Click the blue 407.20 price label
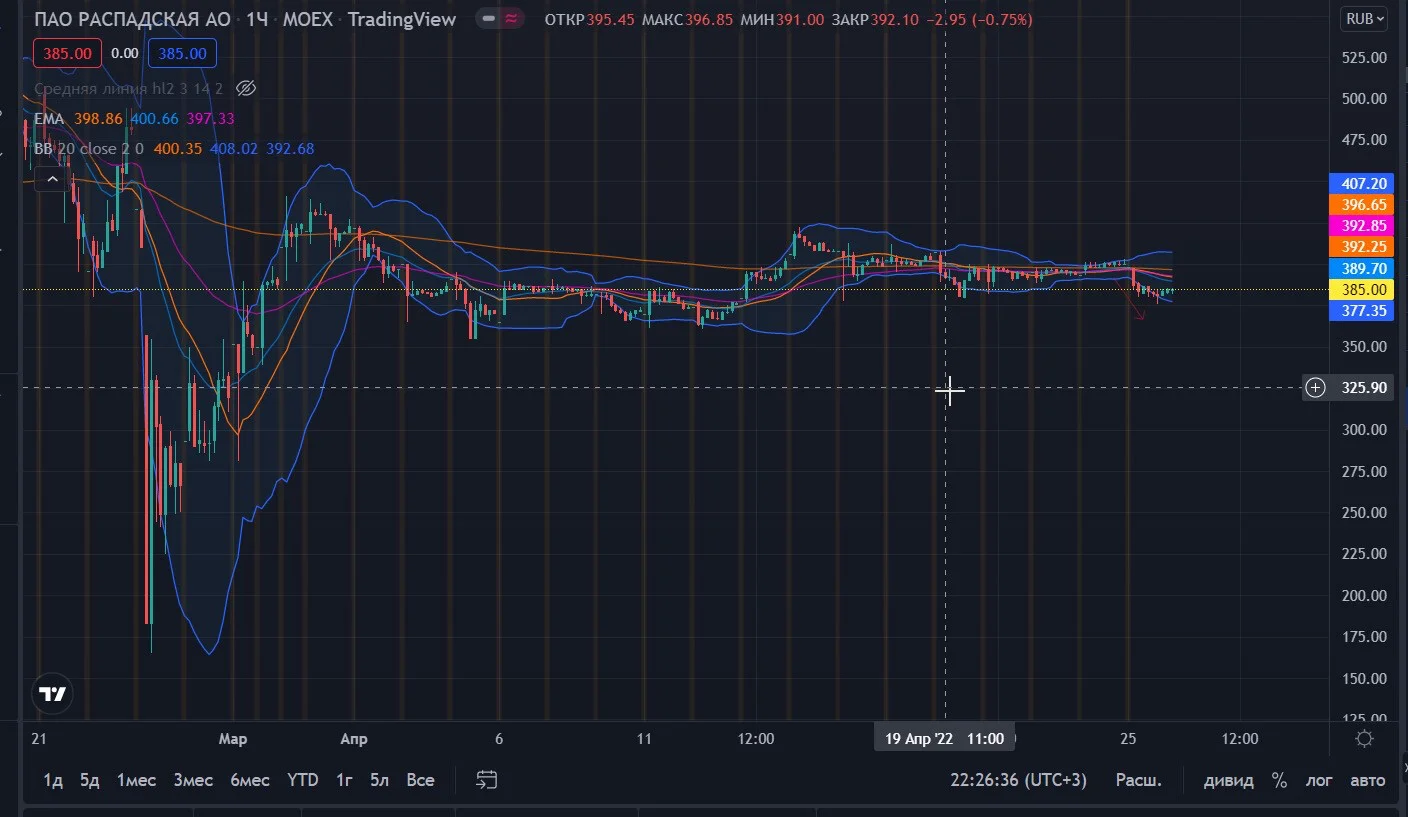Image resolution: width=1408 pixels, height=817 pixels. [x=1361, y=184]
